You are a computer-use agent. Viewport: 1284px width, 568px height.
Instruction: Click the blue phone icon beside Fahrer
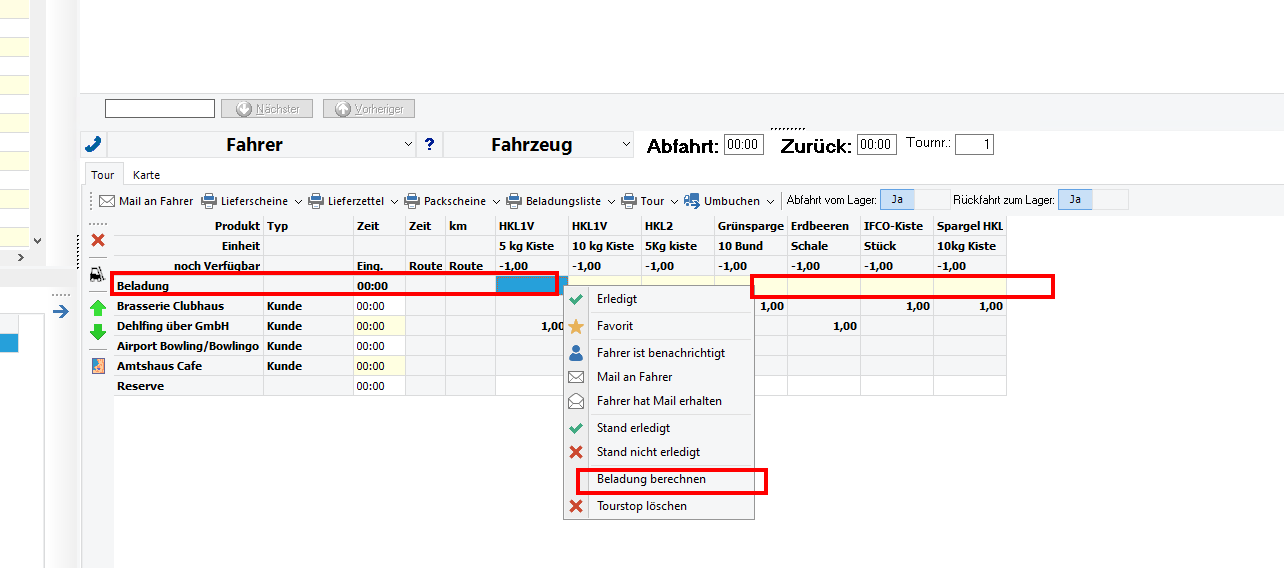pos(93,144)
